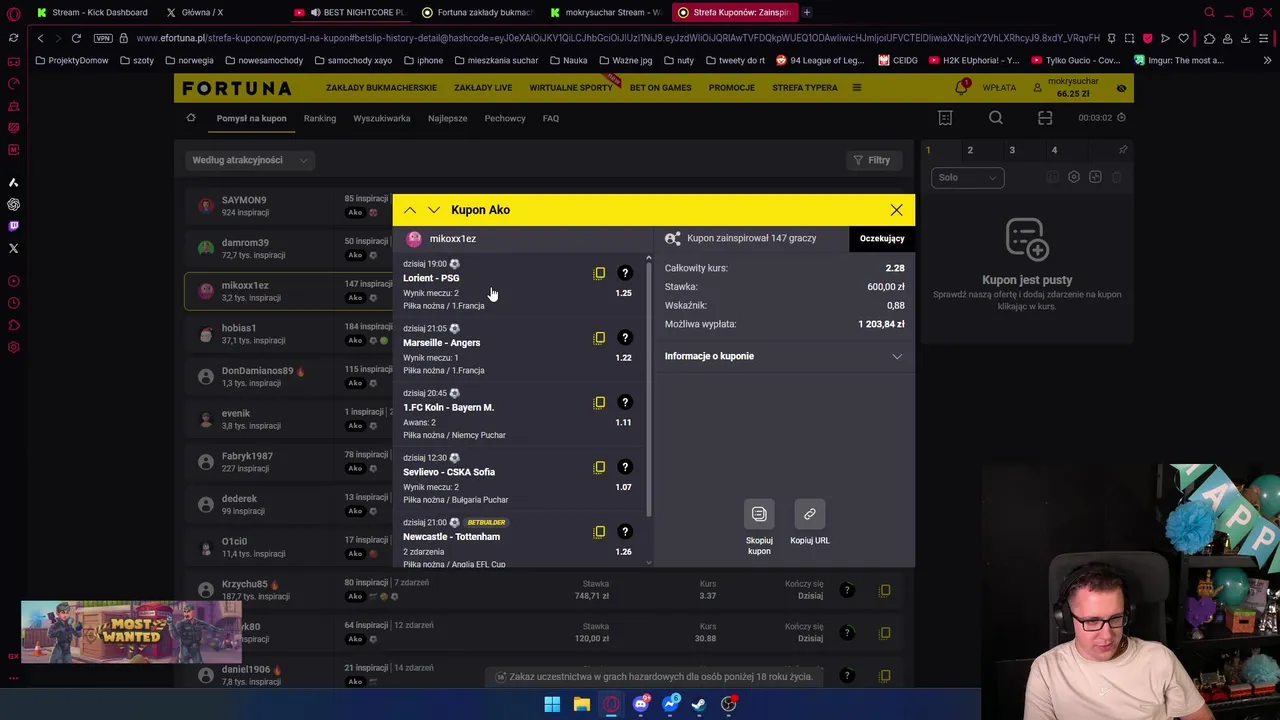
Task: Copy Krzychu85 coupon with betslip icon
Action: click(884, 590)
